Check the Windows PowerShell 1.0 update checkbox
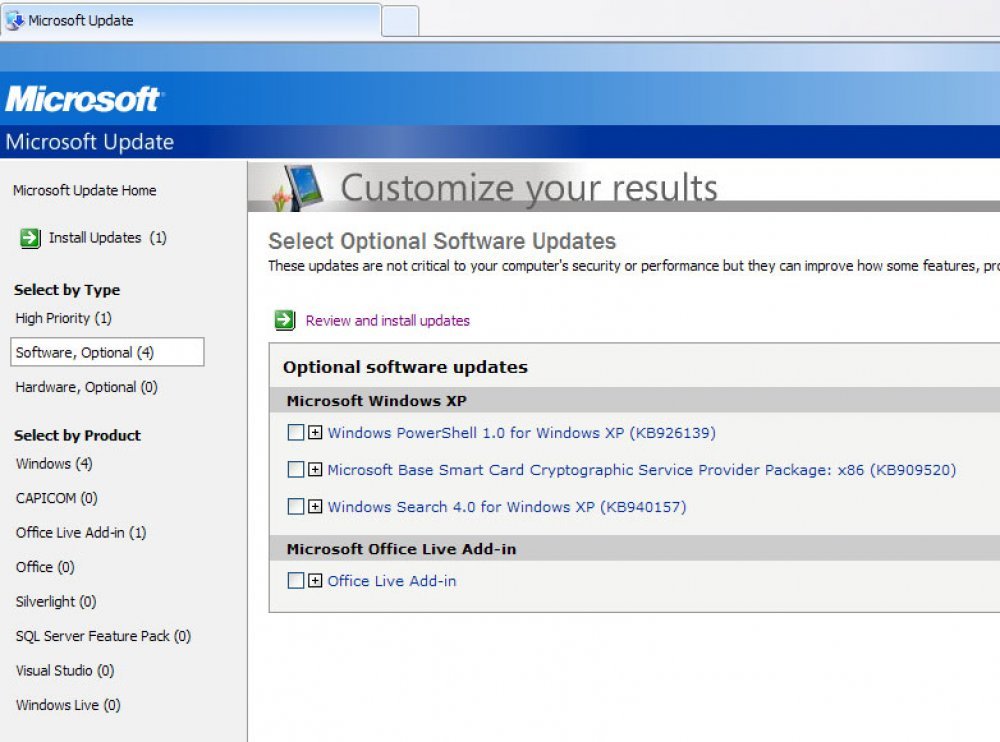 296,433
